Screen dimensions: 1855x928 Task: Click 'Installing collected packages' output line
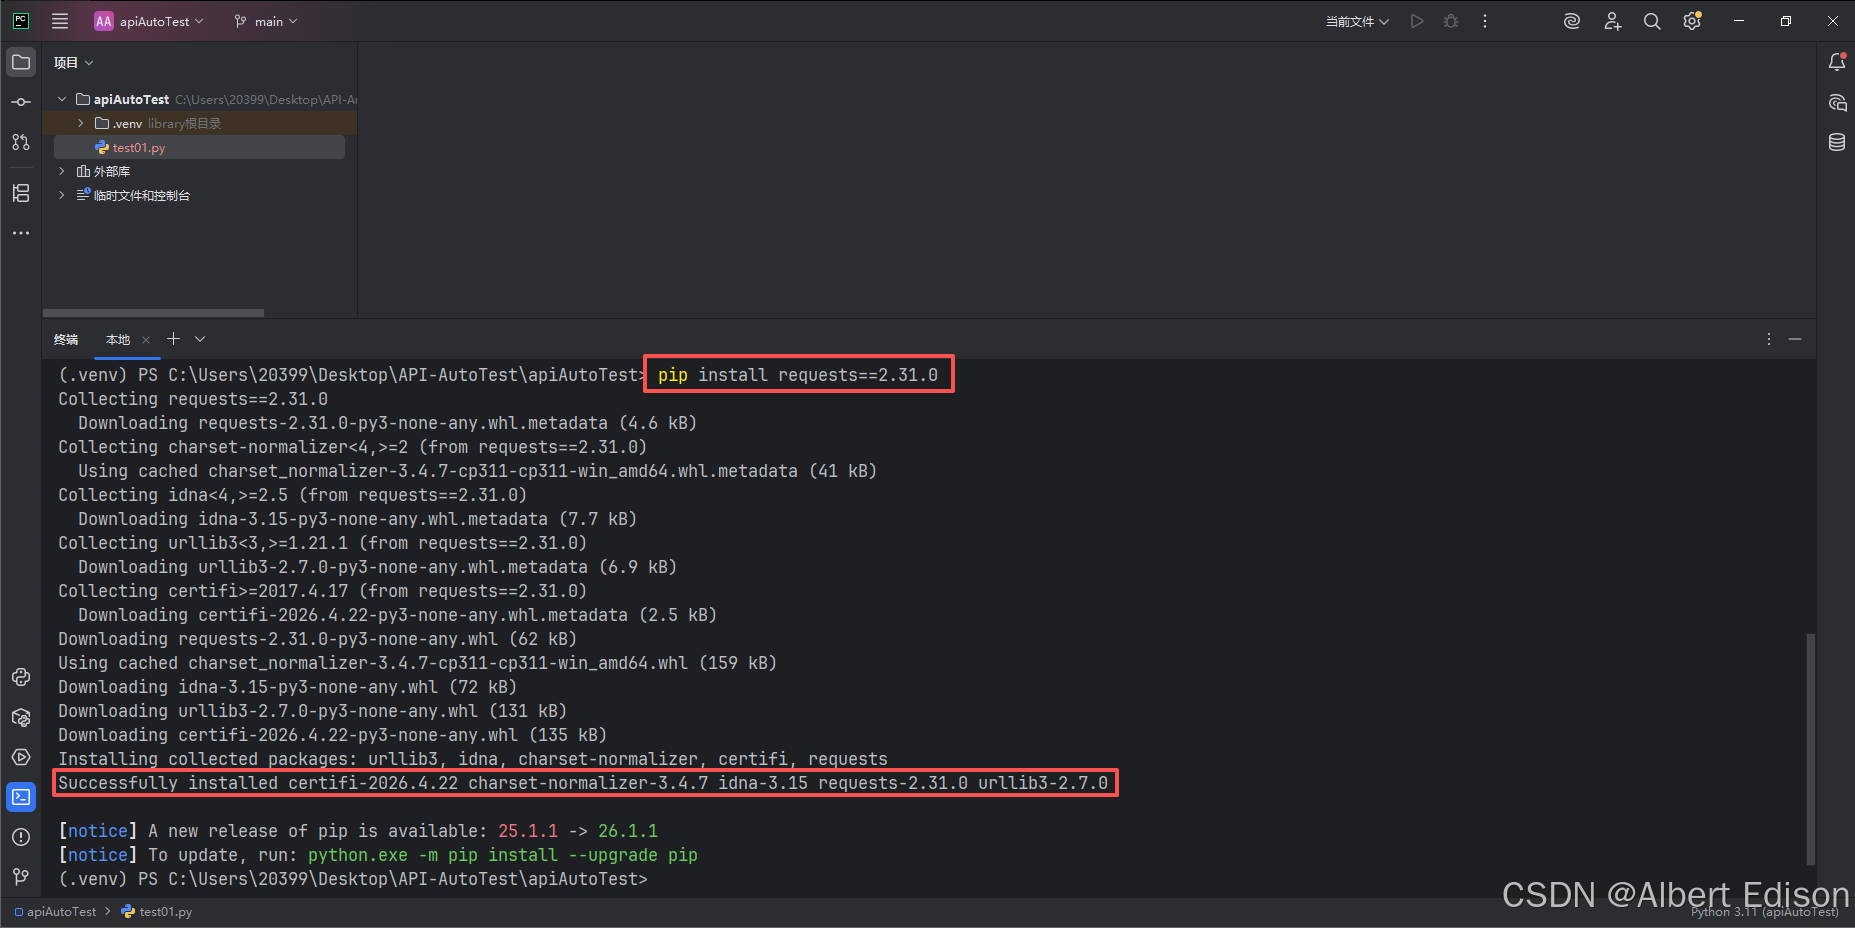473,759
